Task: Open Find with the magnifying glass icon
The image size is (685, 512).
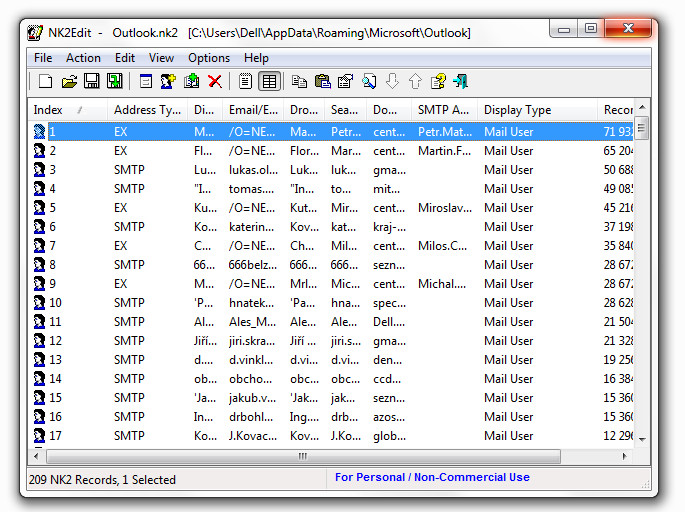Action: point(369,81)
